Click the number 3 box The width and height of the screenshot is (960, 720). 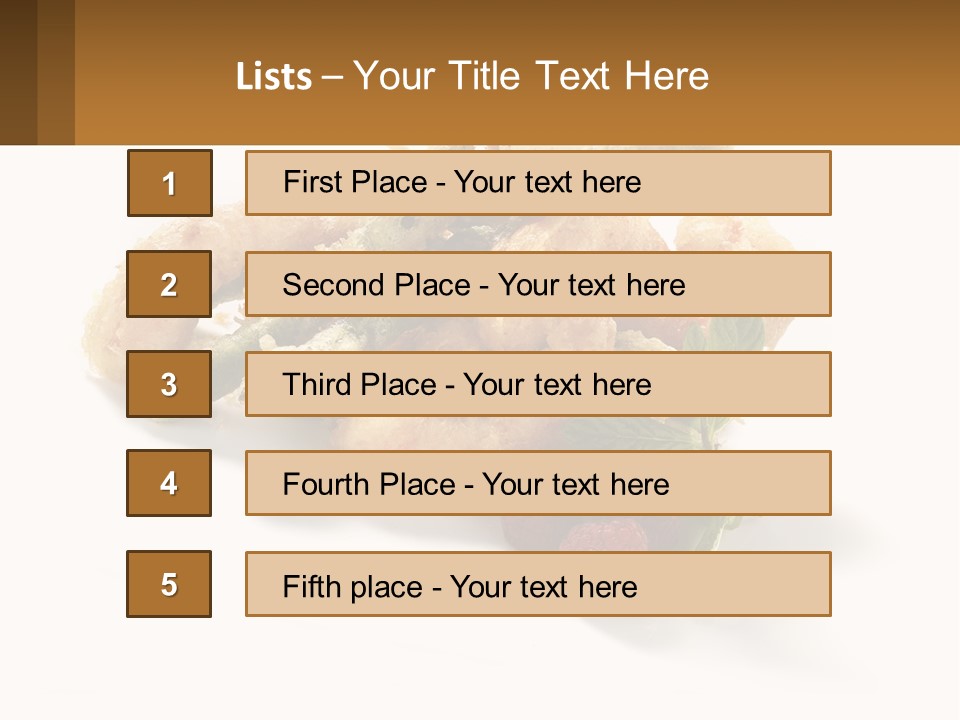coord(169,384)
